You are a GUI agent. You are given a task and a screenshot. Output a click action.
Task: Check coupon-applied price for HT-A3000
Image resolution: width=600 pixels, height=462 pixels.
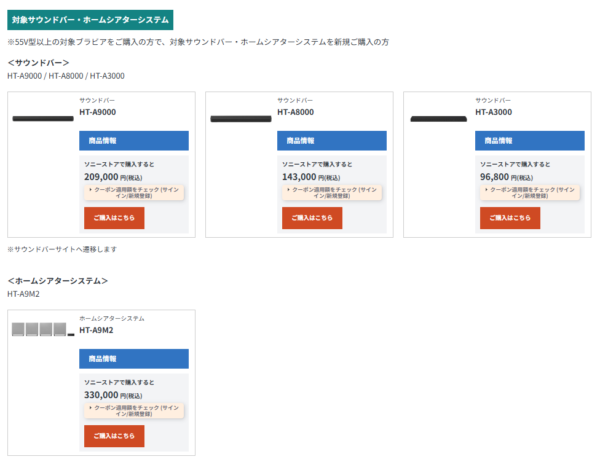pyautogui.click(x=532, y=192)
